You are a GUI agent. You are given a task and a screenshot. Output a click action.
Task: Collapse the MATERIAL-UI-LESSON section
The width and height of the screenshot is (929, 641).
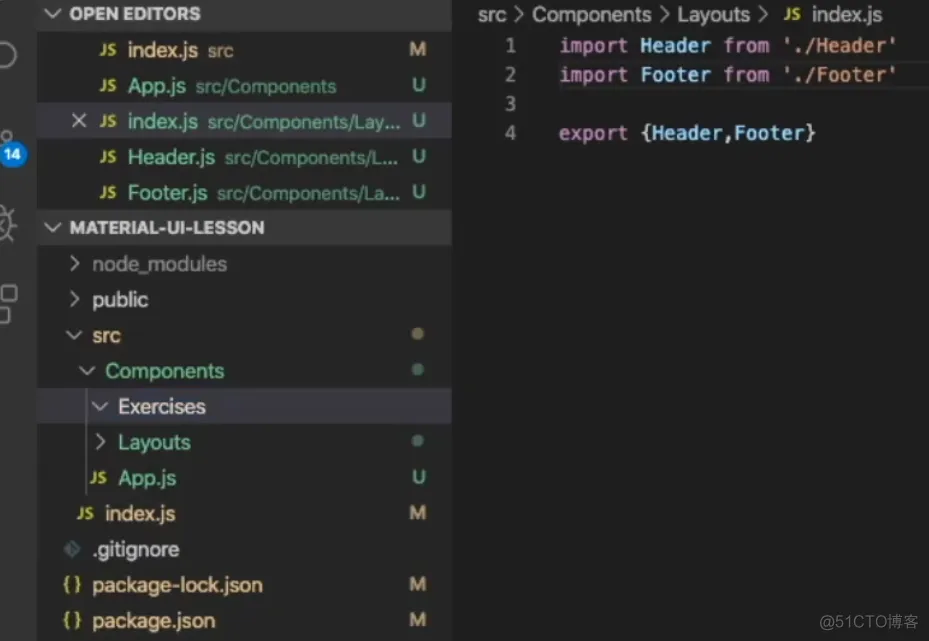point(52,227)
